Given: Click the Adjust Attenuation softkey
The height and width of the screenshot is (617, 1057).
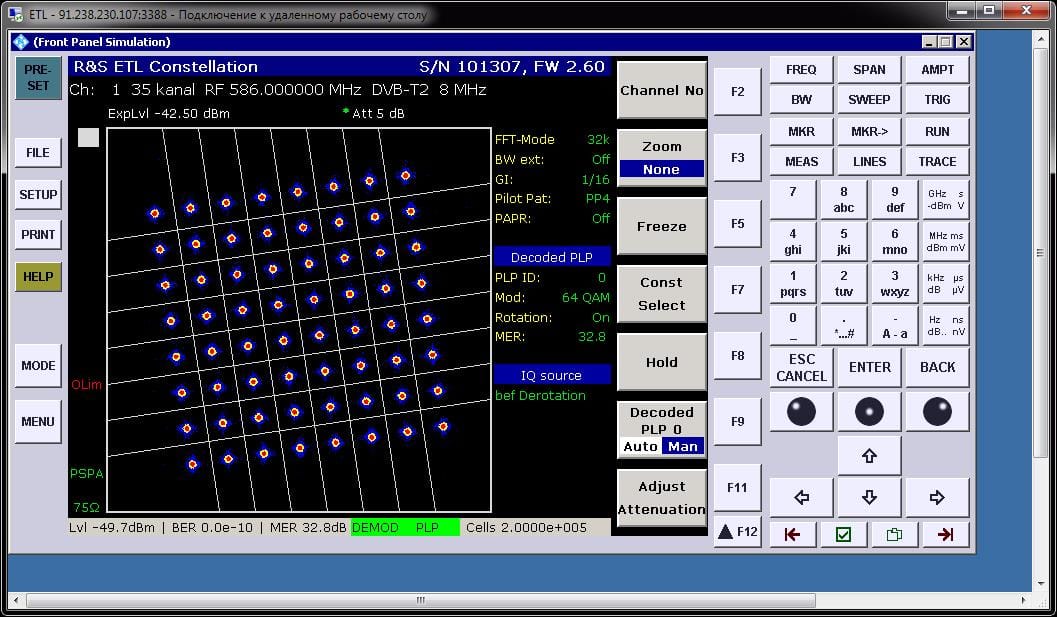Looking at the screenshot, I should point(661,498).
